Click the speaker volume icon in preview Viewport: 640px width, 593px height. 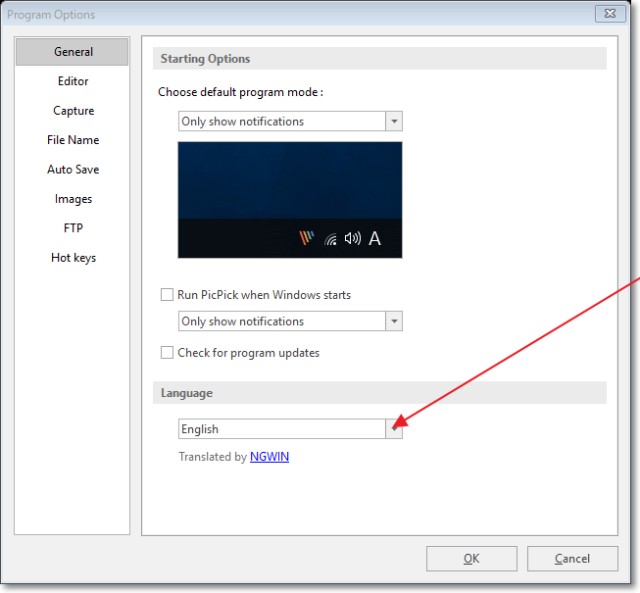(352, 238)
